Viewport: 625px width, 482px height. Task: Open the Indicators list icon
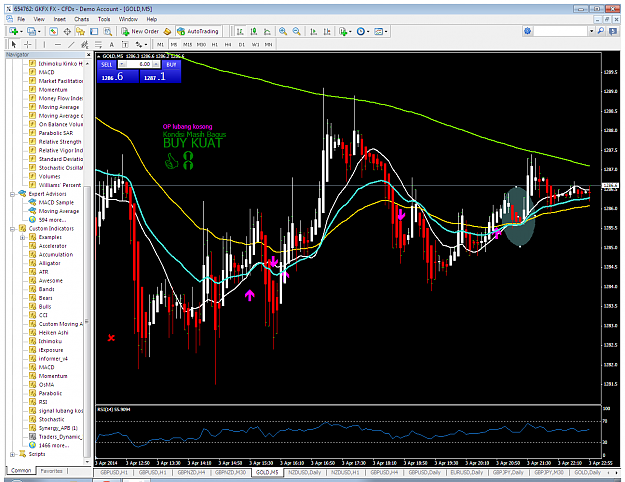[x=342, y=31]
